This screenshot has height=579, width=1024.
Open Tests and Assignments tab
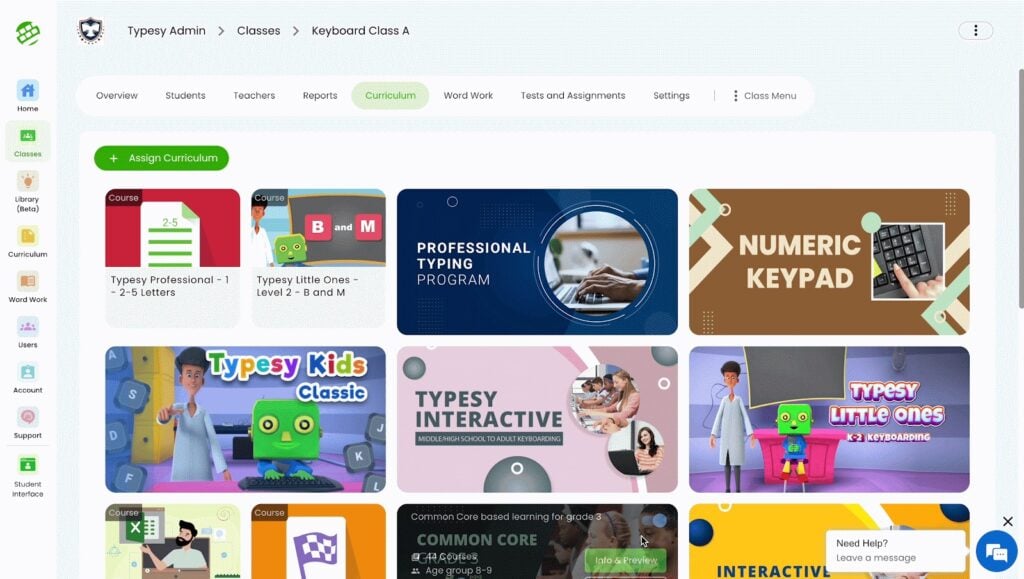[573, 95]
